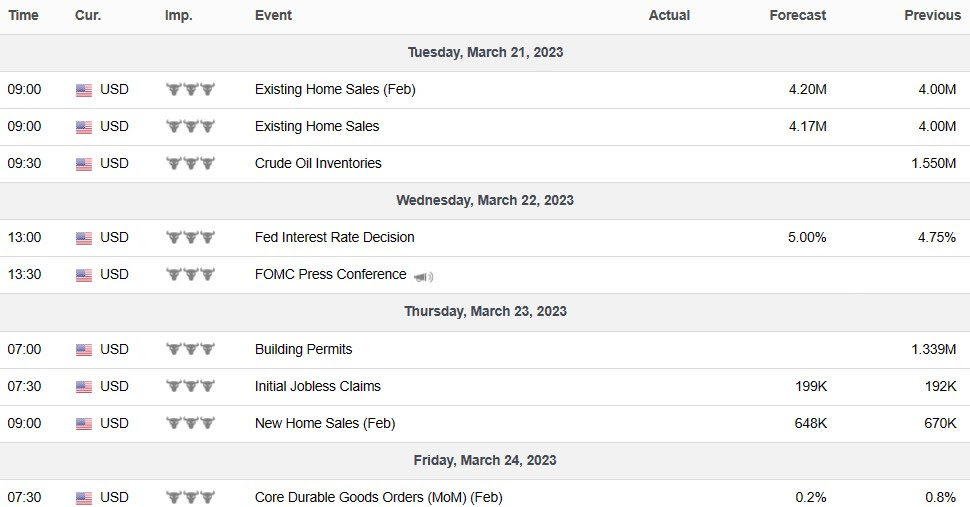This screenshot has height=507, width=970.
Task: Click the Time column header
Action: 23,15
